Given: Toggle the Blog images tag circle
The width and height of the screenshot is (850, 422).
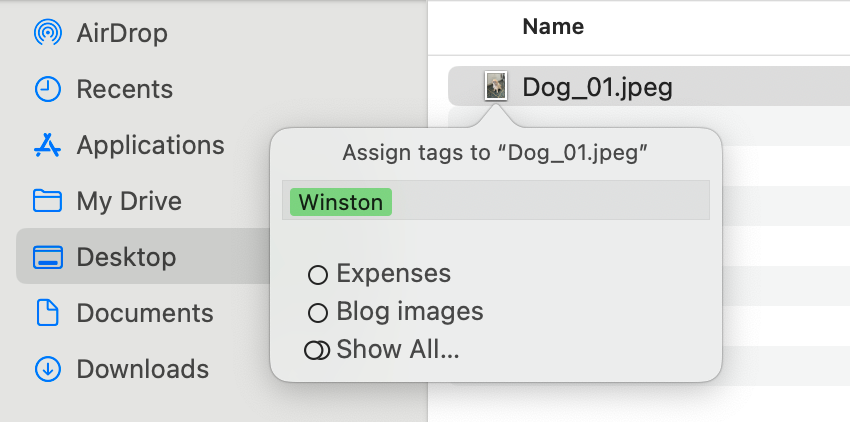Looking at the screenshot, I should 318,313.
